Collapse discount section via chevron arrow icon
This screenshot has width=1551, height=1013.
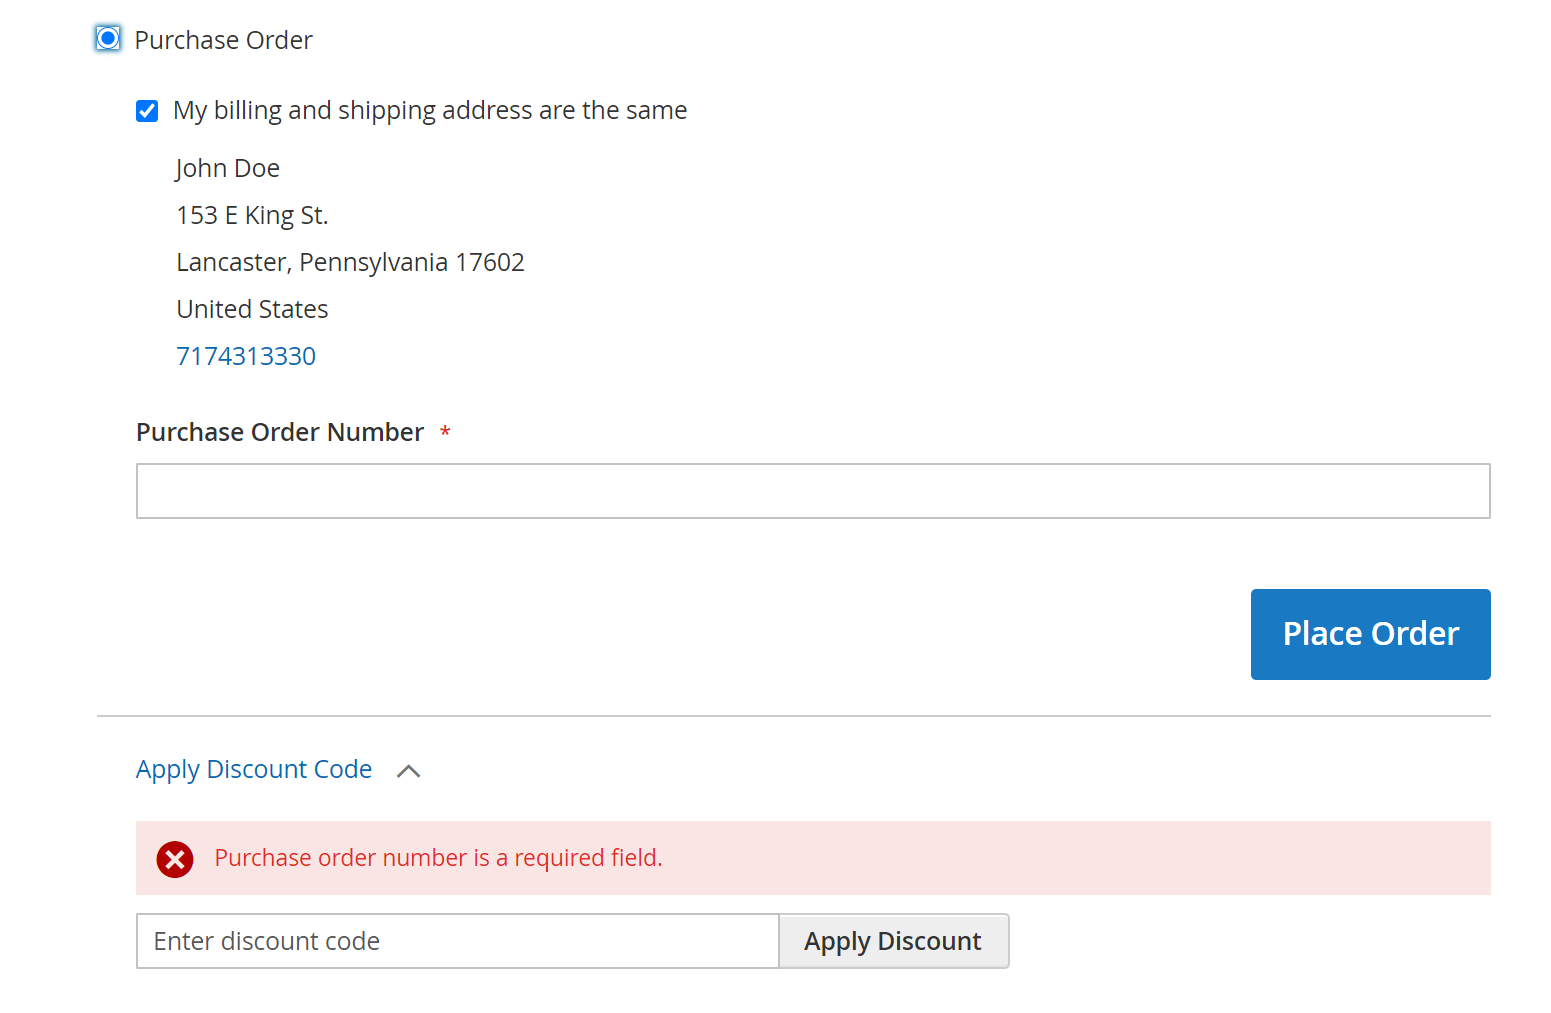coord(408,771)
